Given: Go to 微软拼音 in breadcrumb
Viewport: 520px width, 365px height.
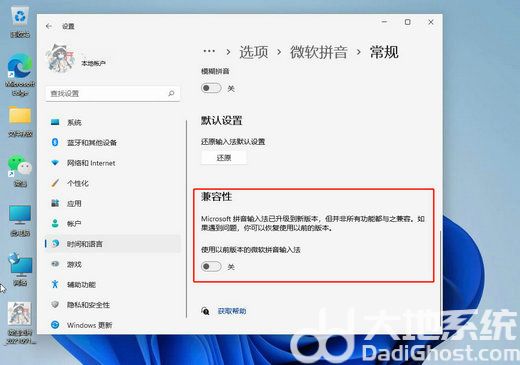Looking at the screenshot, I should click(x=318, y=52).
